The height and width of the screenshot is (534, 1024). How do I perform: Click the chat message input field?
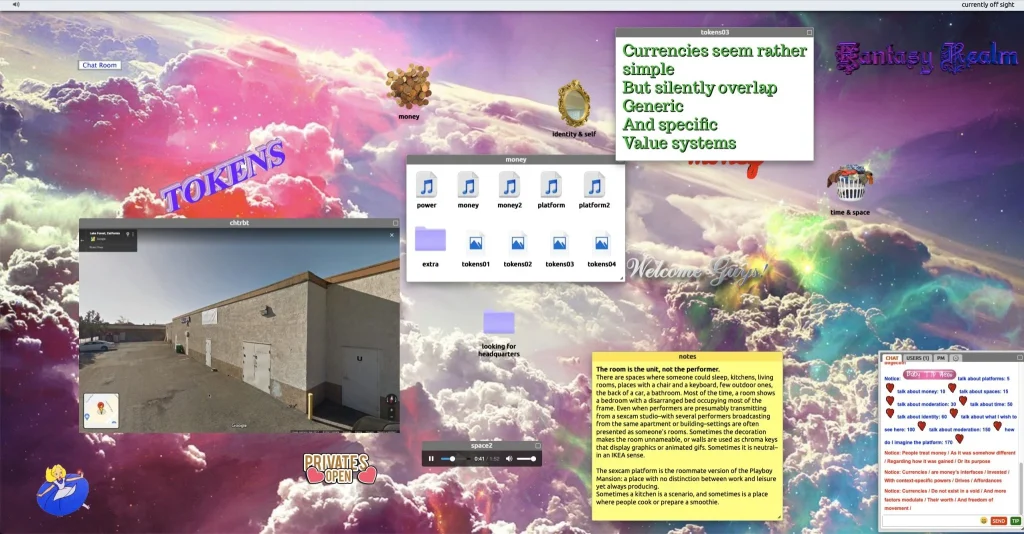[x=929, y=521]
